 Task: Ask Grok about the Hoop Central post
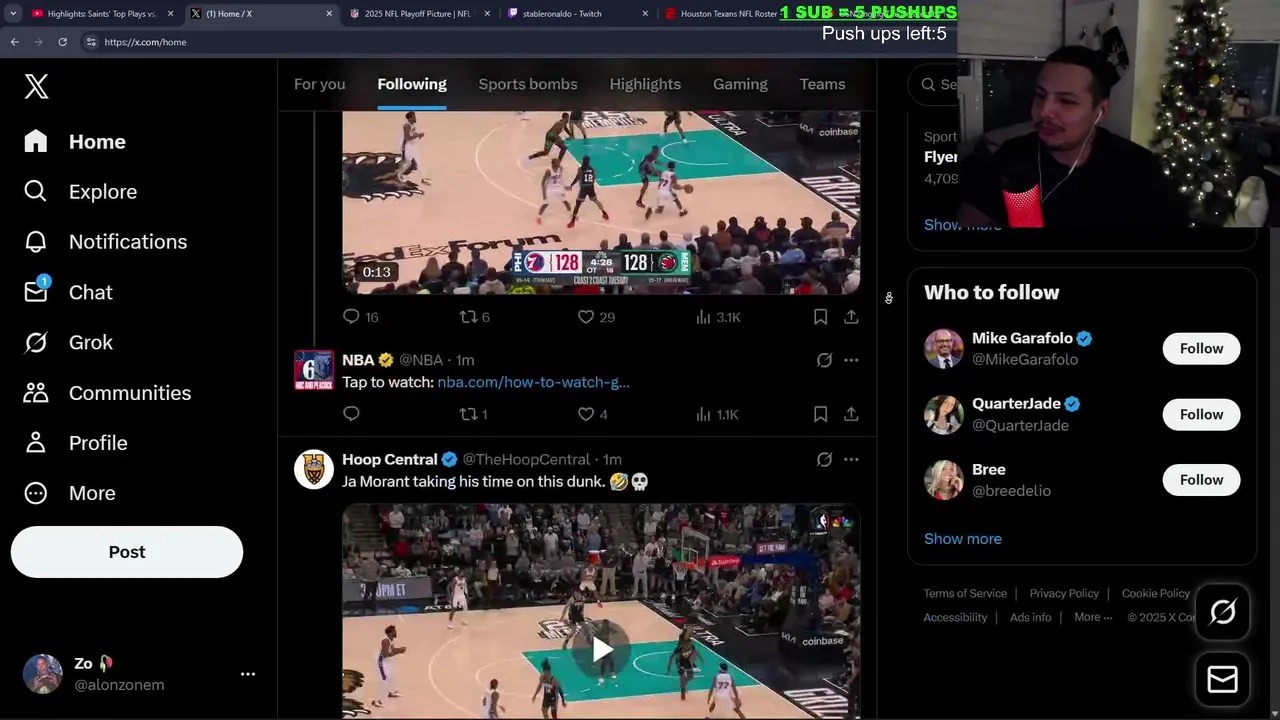tap(824, 460)
